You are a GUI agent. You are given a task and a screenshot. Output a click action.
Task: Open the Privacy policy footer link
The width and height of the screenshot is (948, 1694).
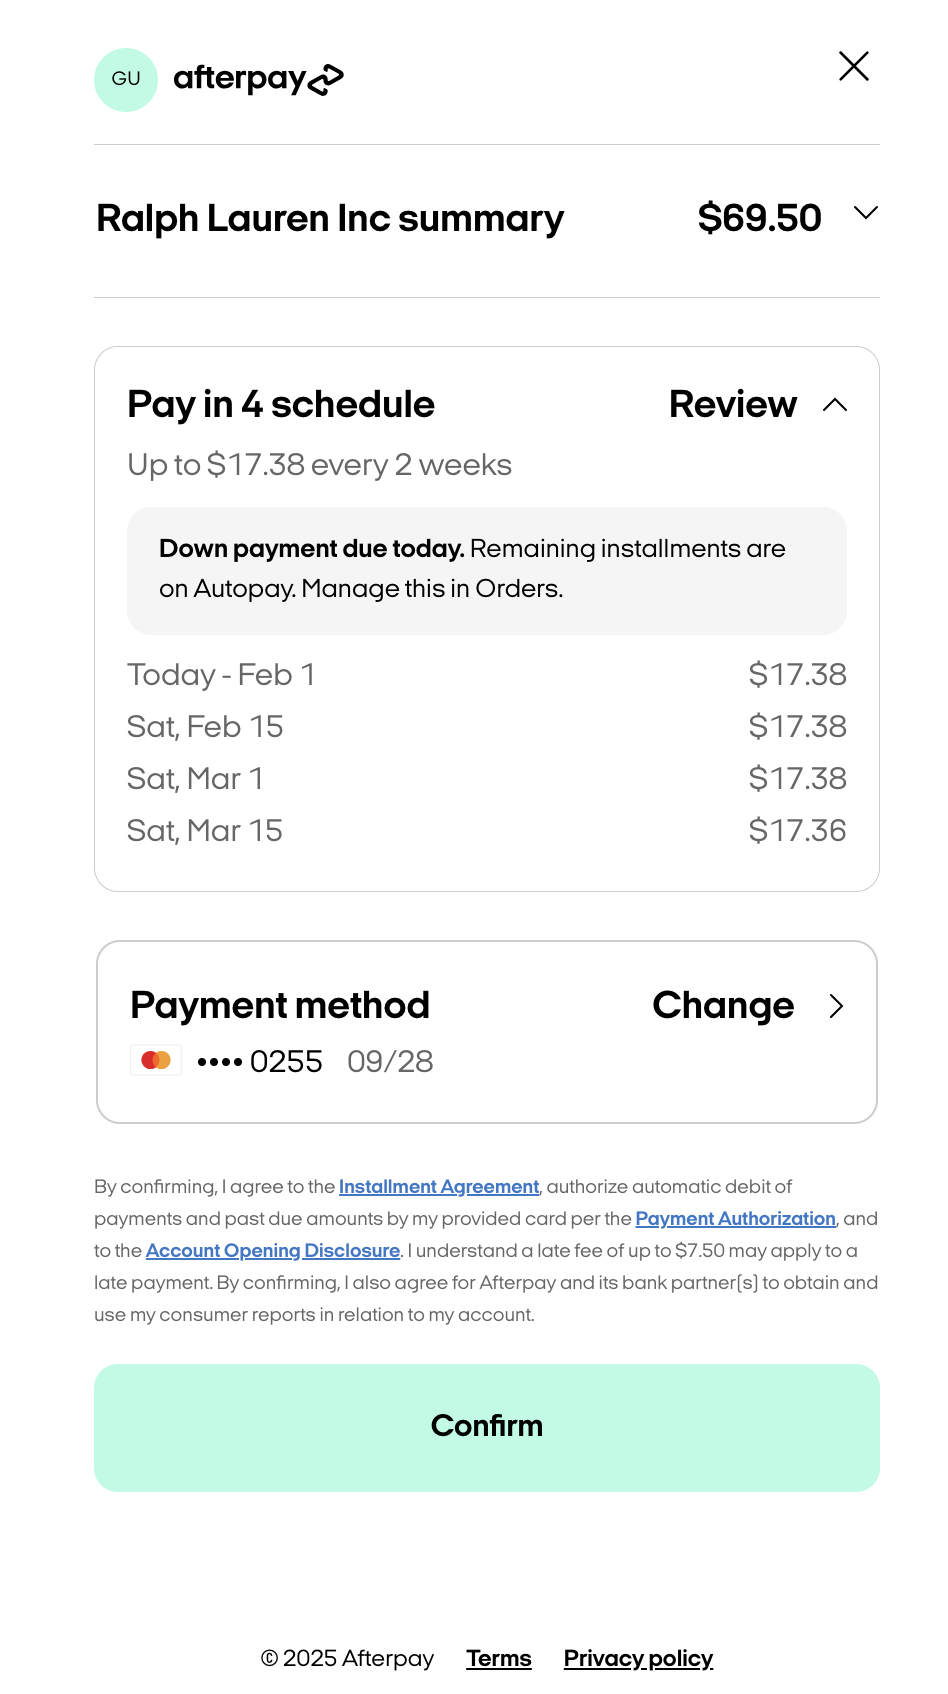638,1658
